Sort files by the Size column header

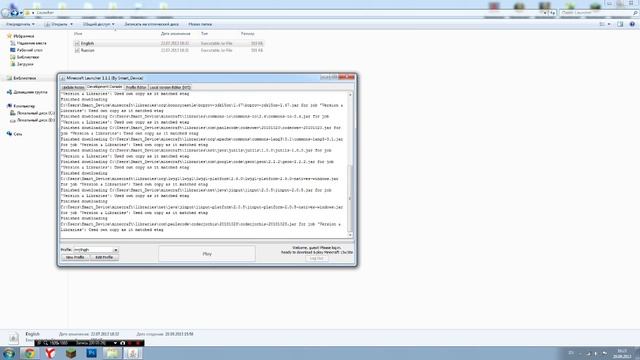click(247, 33)
